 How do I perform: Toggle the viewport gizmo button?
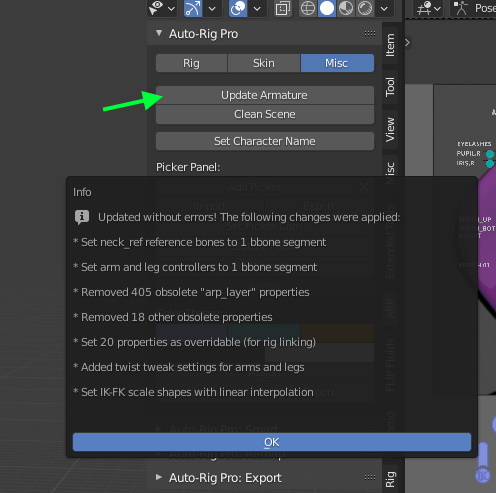coord(193,8)
